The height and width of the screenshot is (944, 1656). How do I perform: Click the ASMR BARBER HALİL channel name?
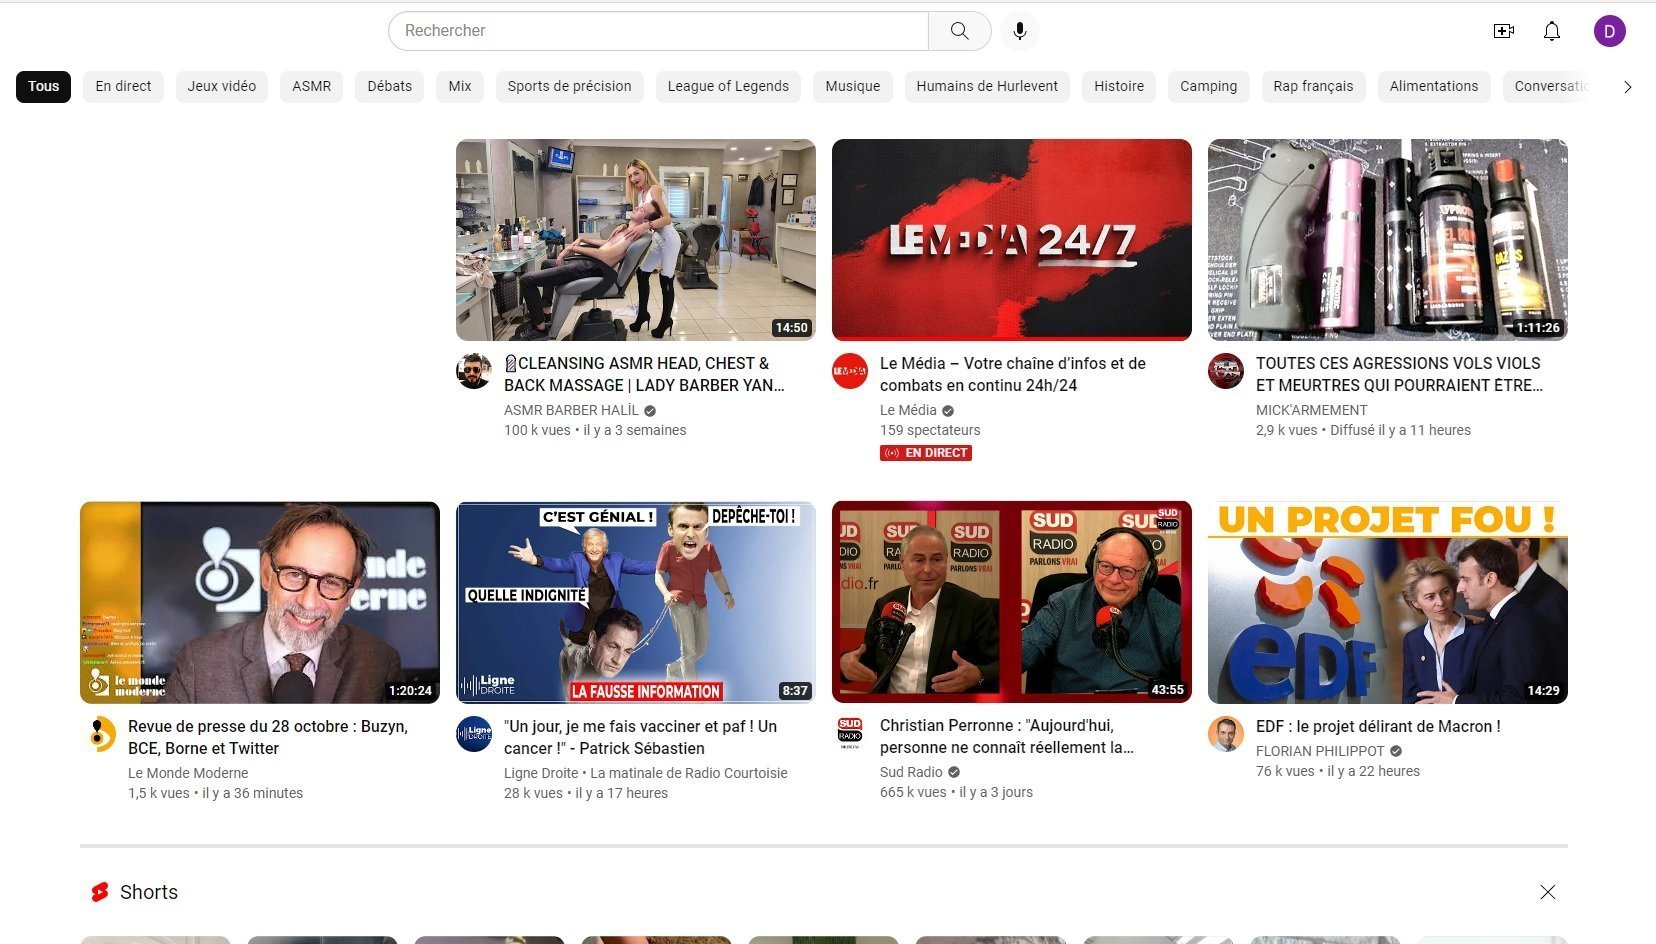(x=571, y=410)
